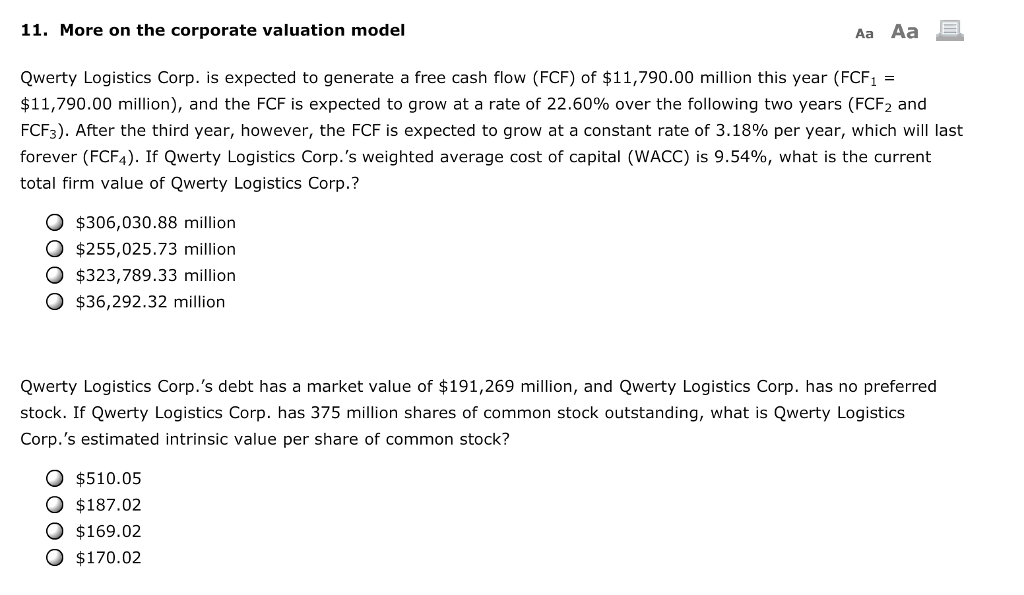Choose the $187.02 intrinsic value option
The width and height of the screenshot is (1024, 595).
pyautogui.click(x=55, y=505)
